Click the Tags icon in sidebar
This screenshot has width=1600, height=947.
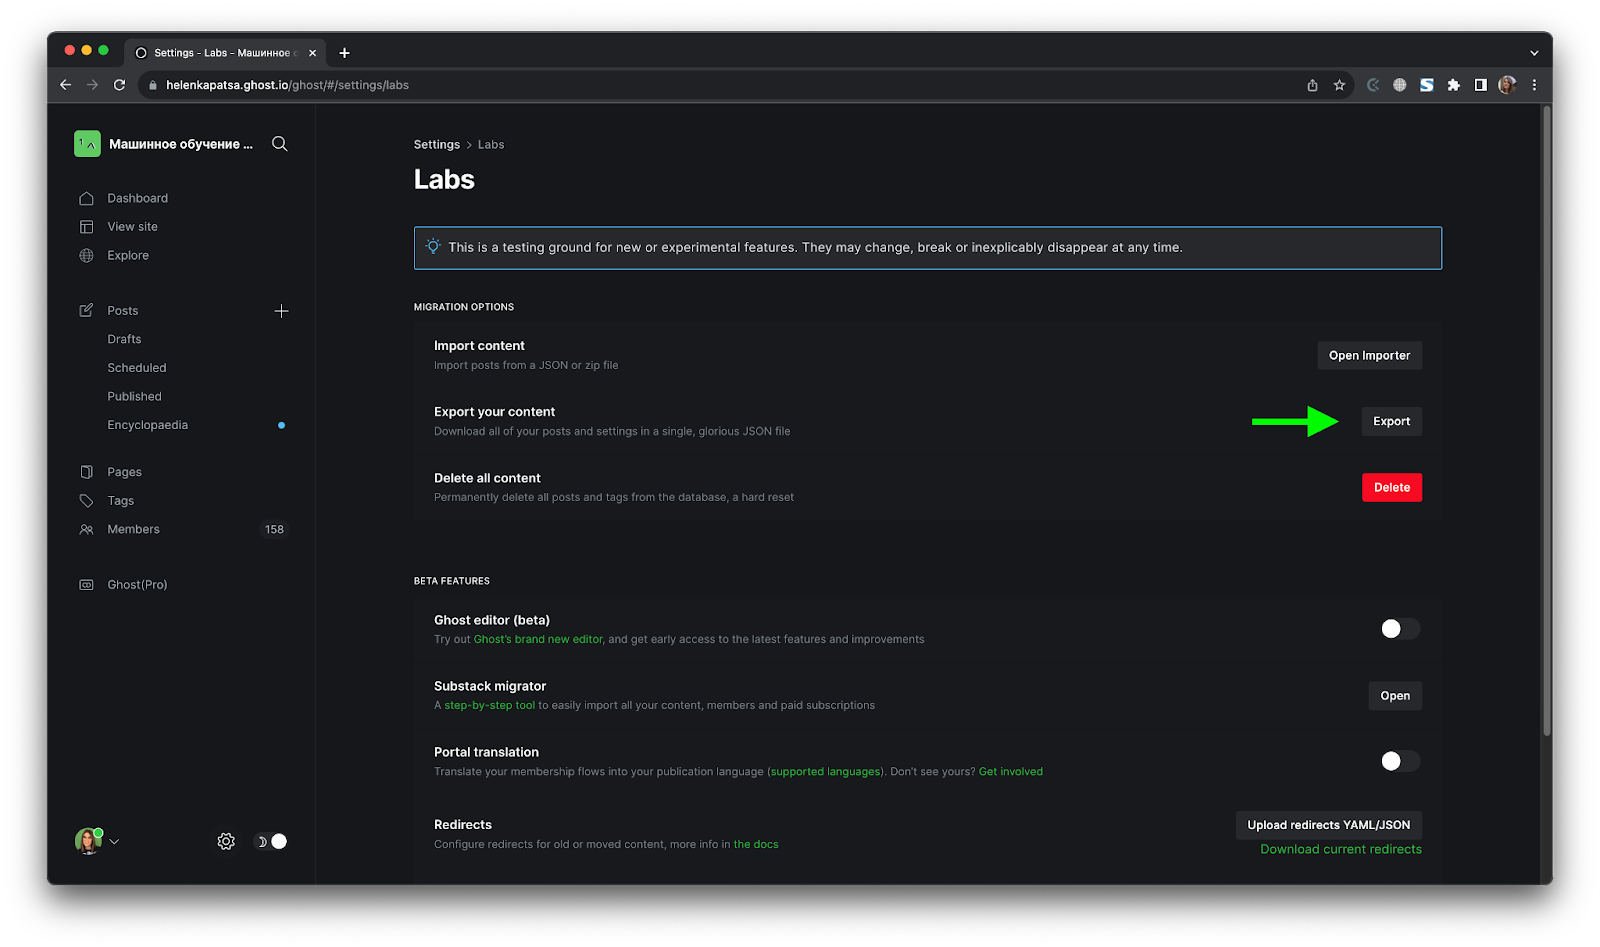click(86, 501)
